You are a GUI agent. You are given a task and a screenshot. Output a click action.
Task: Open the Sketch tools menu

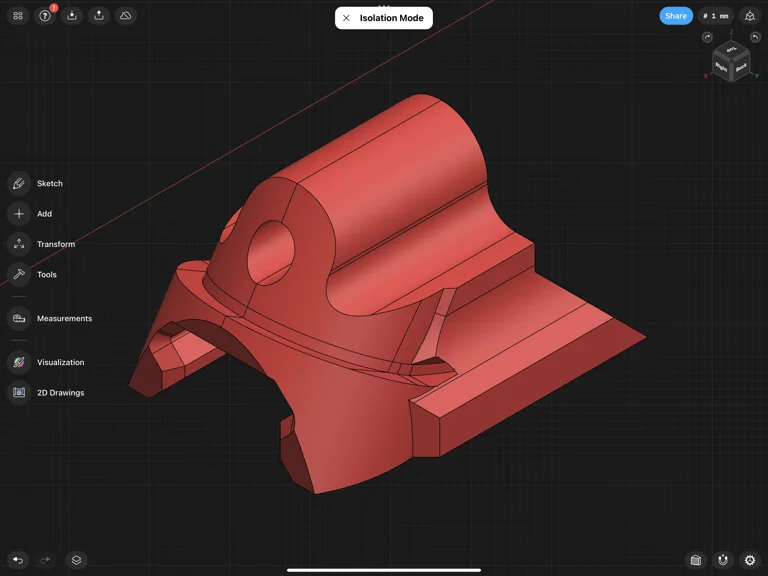coord(19,183)
